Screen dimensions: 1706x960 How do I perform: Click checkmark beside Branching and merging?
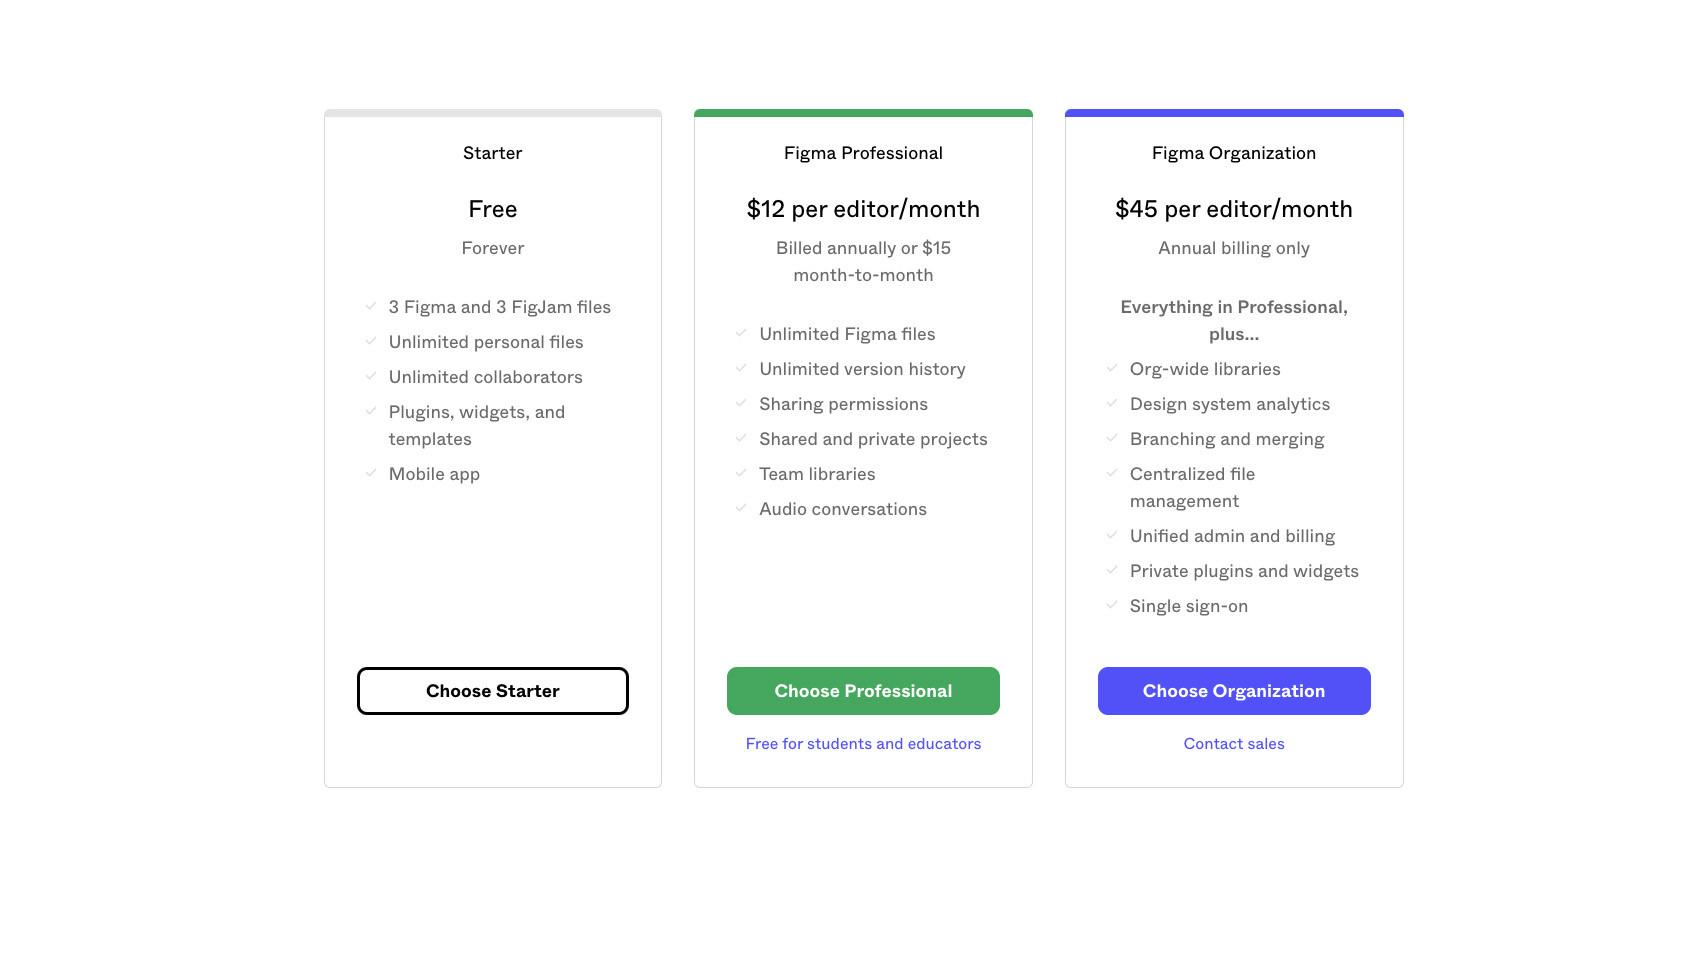coord(1111,438)
